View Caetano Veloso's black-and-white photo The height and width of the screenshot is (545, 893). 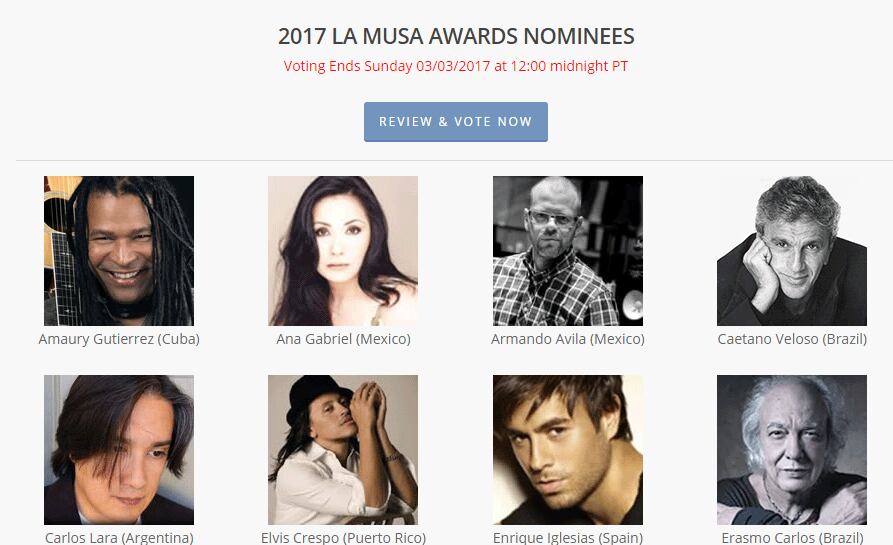[x=792, y=251]
